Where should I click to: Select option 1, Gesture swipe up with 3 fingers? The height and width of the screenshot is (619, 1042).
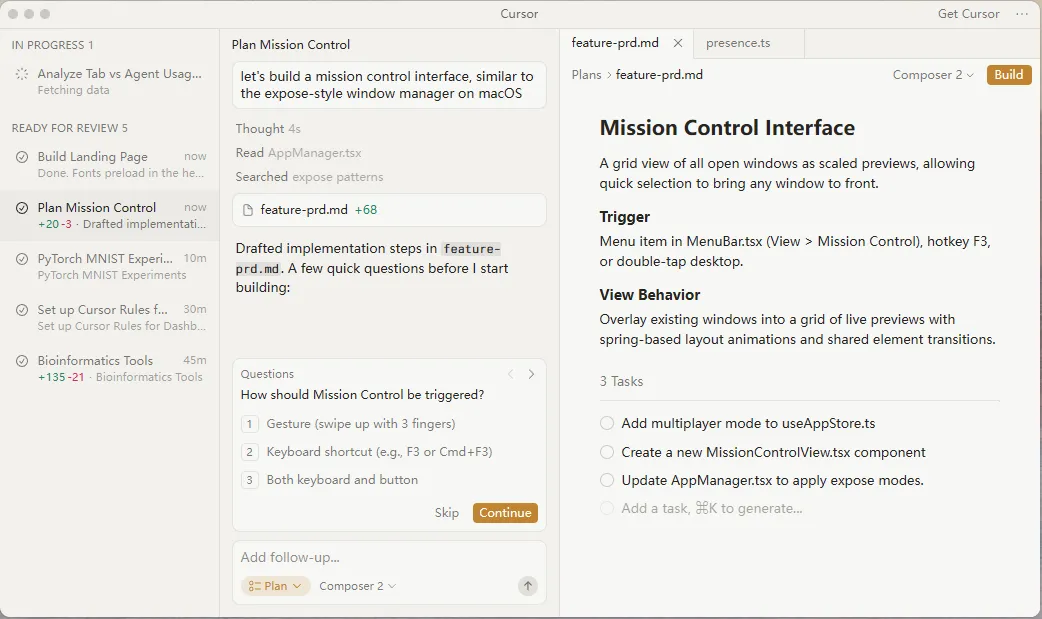coord(389,424)
